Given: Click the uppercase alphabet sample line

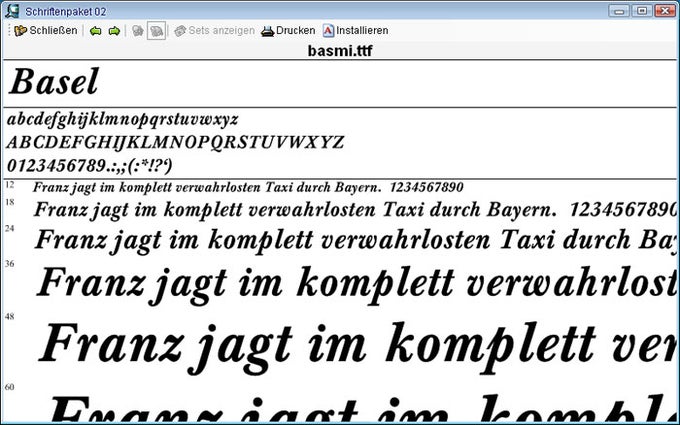Looking at the screenshot, I should pos(176,142).
